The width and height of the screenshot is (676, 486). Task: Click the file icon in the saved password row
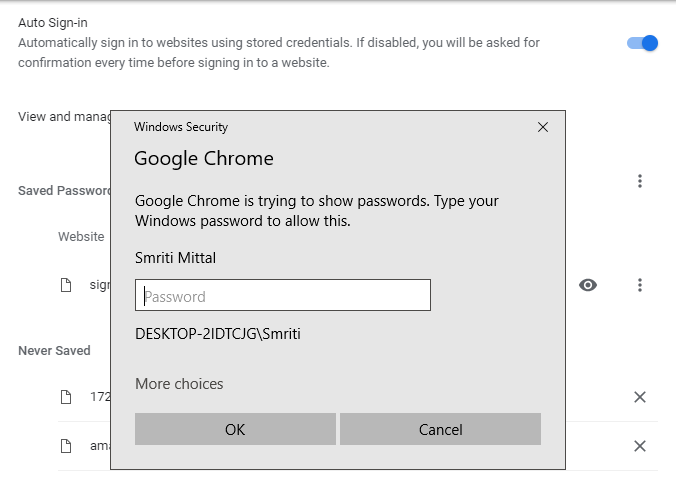coord(66,285)
